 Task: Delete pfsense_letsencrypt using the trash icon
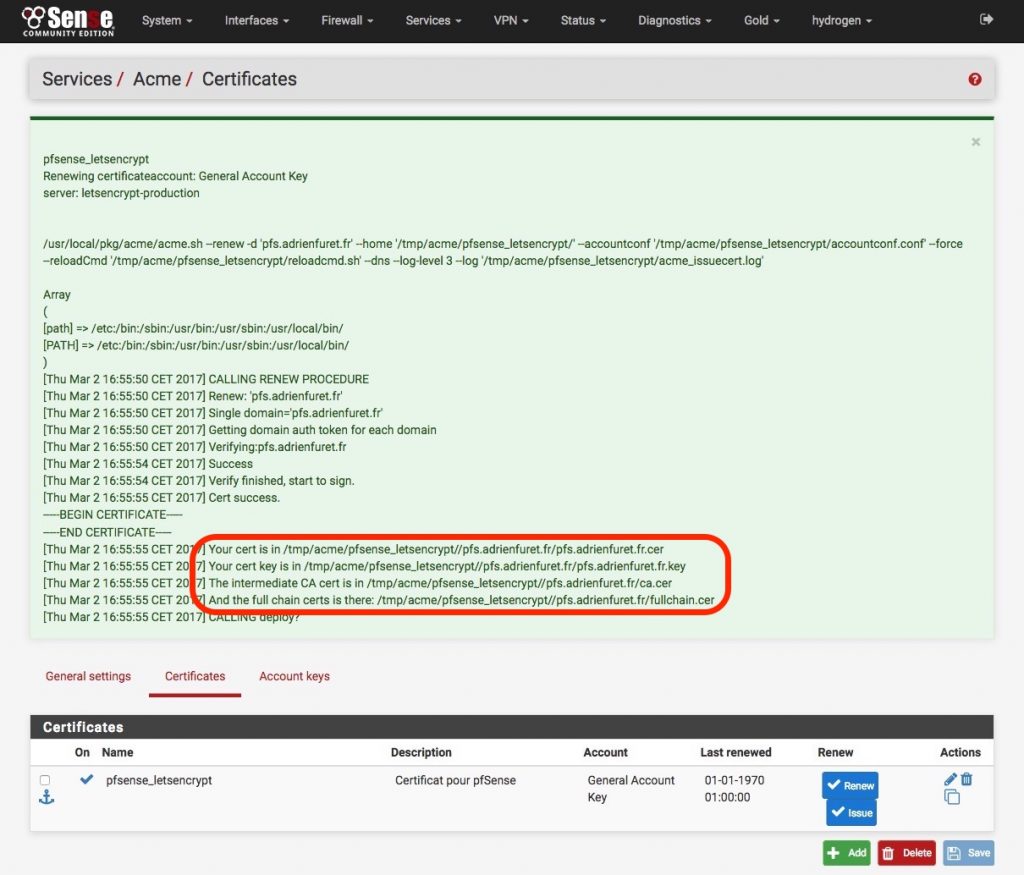coord(967,779)
